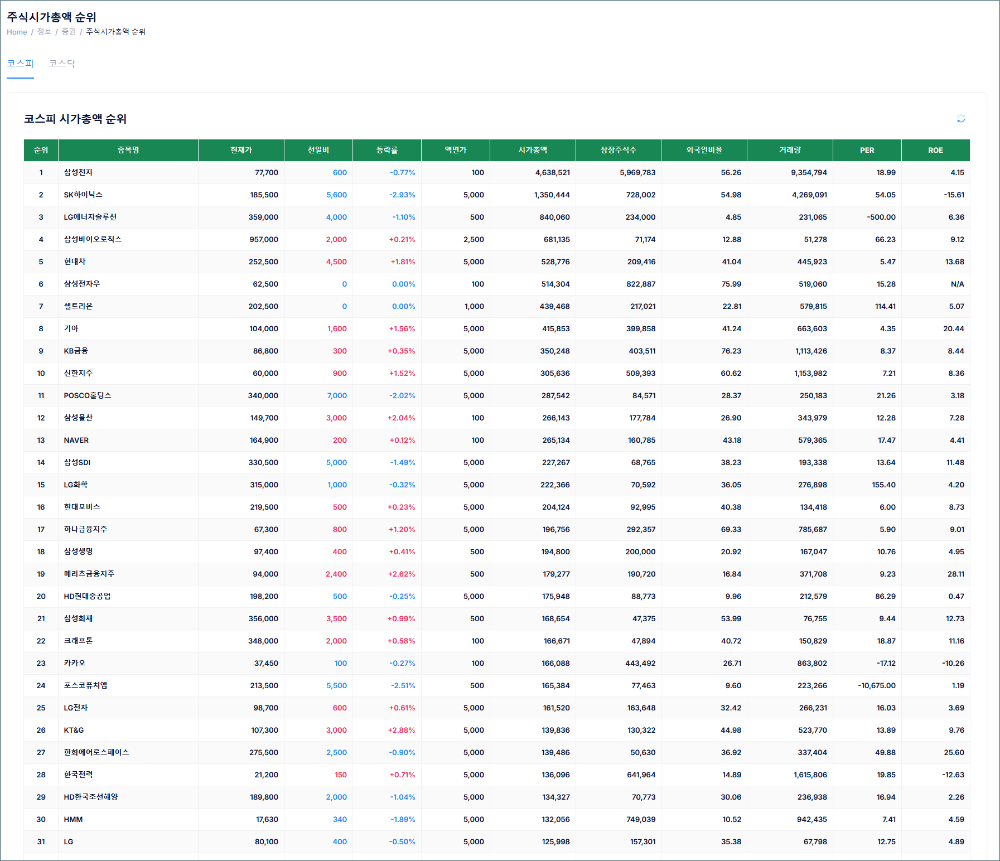Click the 종목명 column header
Viewport: 1000px width, 861px height.
point(128,150)
